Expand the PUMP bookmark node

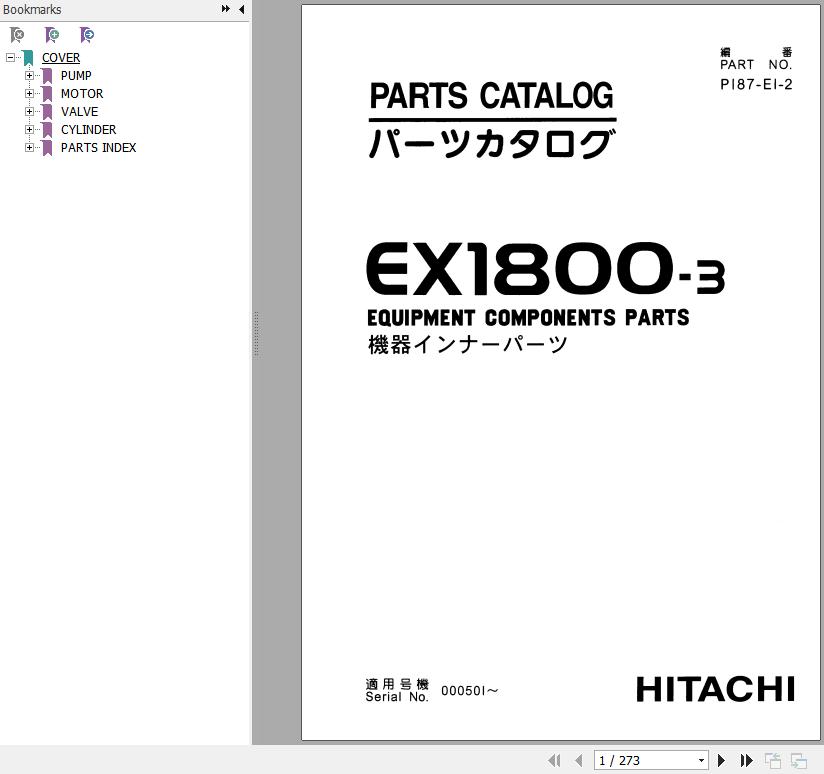pyautogui.click(x=29, y=76)
